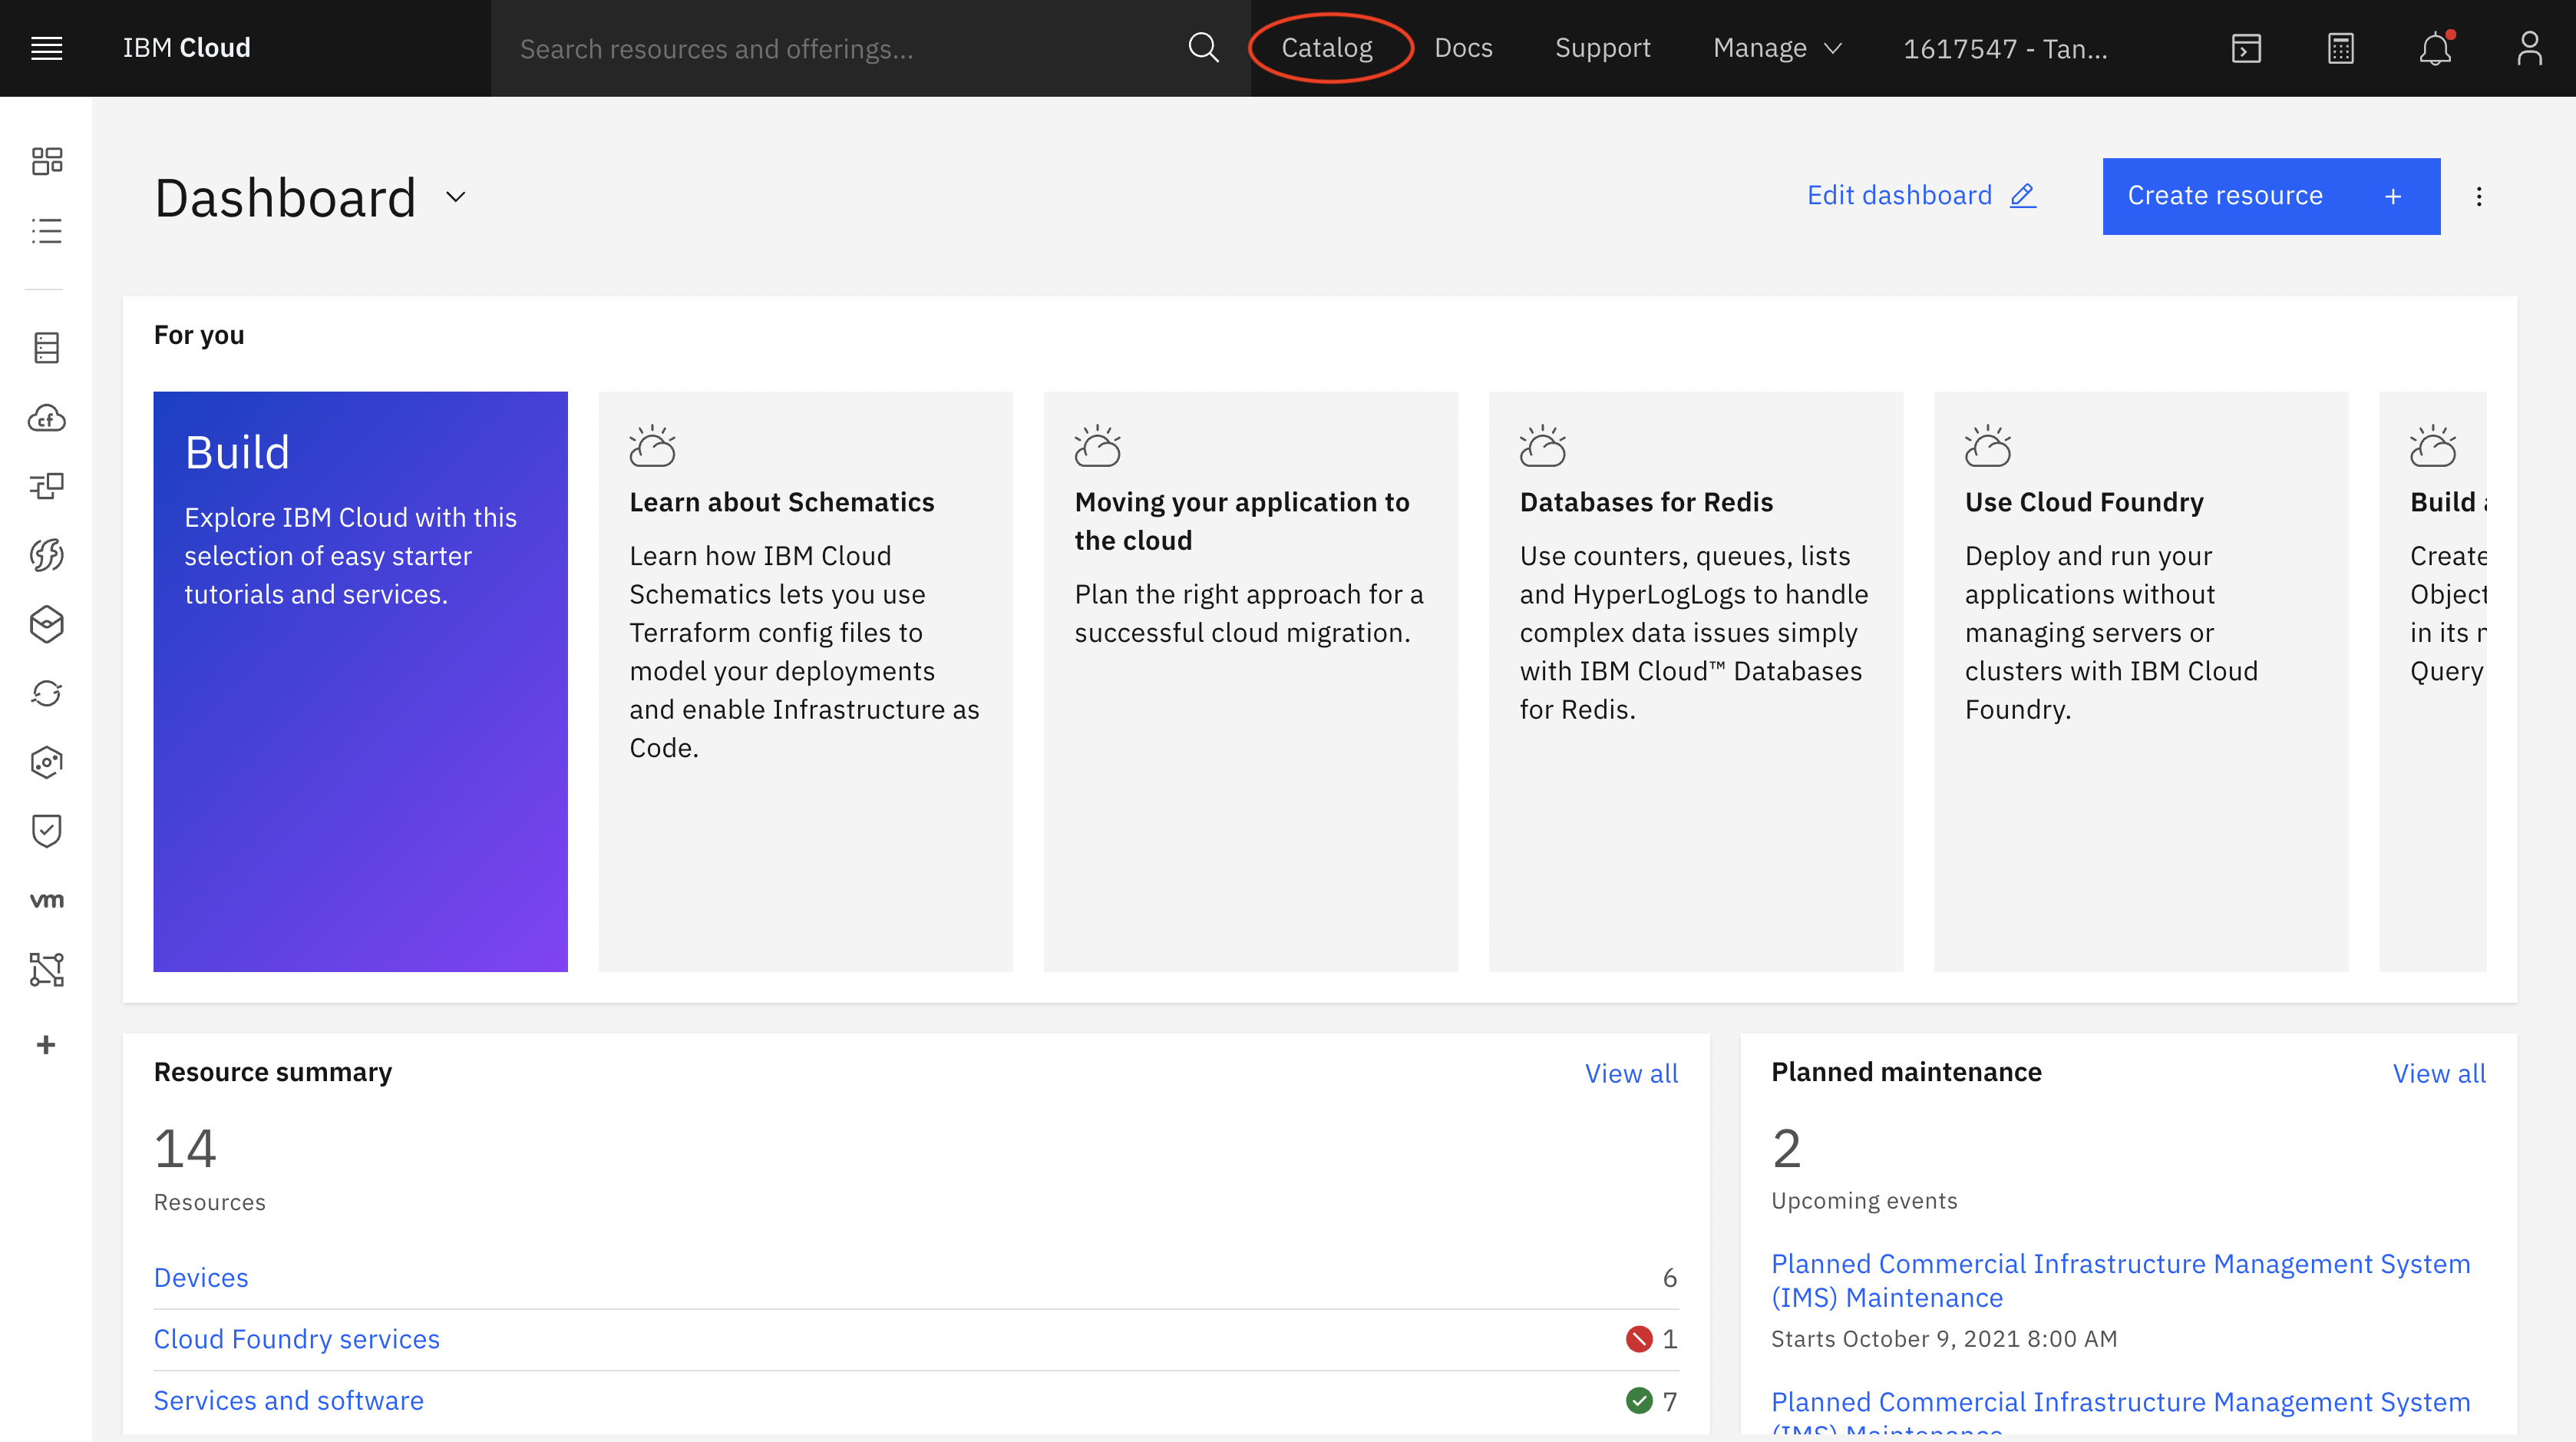Open the Security shield sidebar icon

(x=46, y=830)
